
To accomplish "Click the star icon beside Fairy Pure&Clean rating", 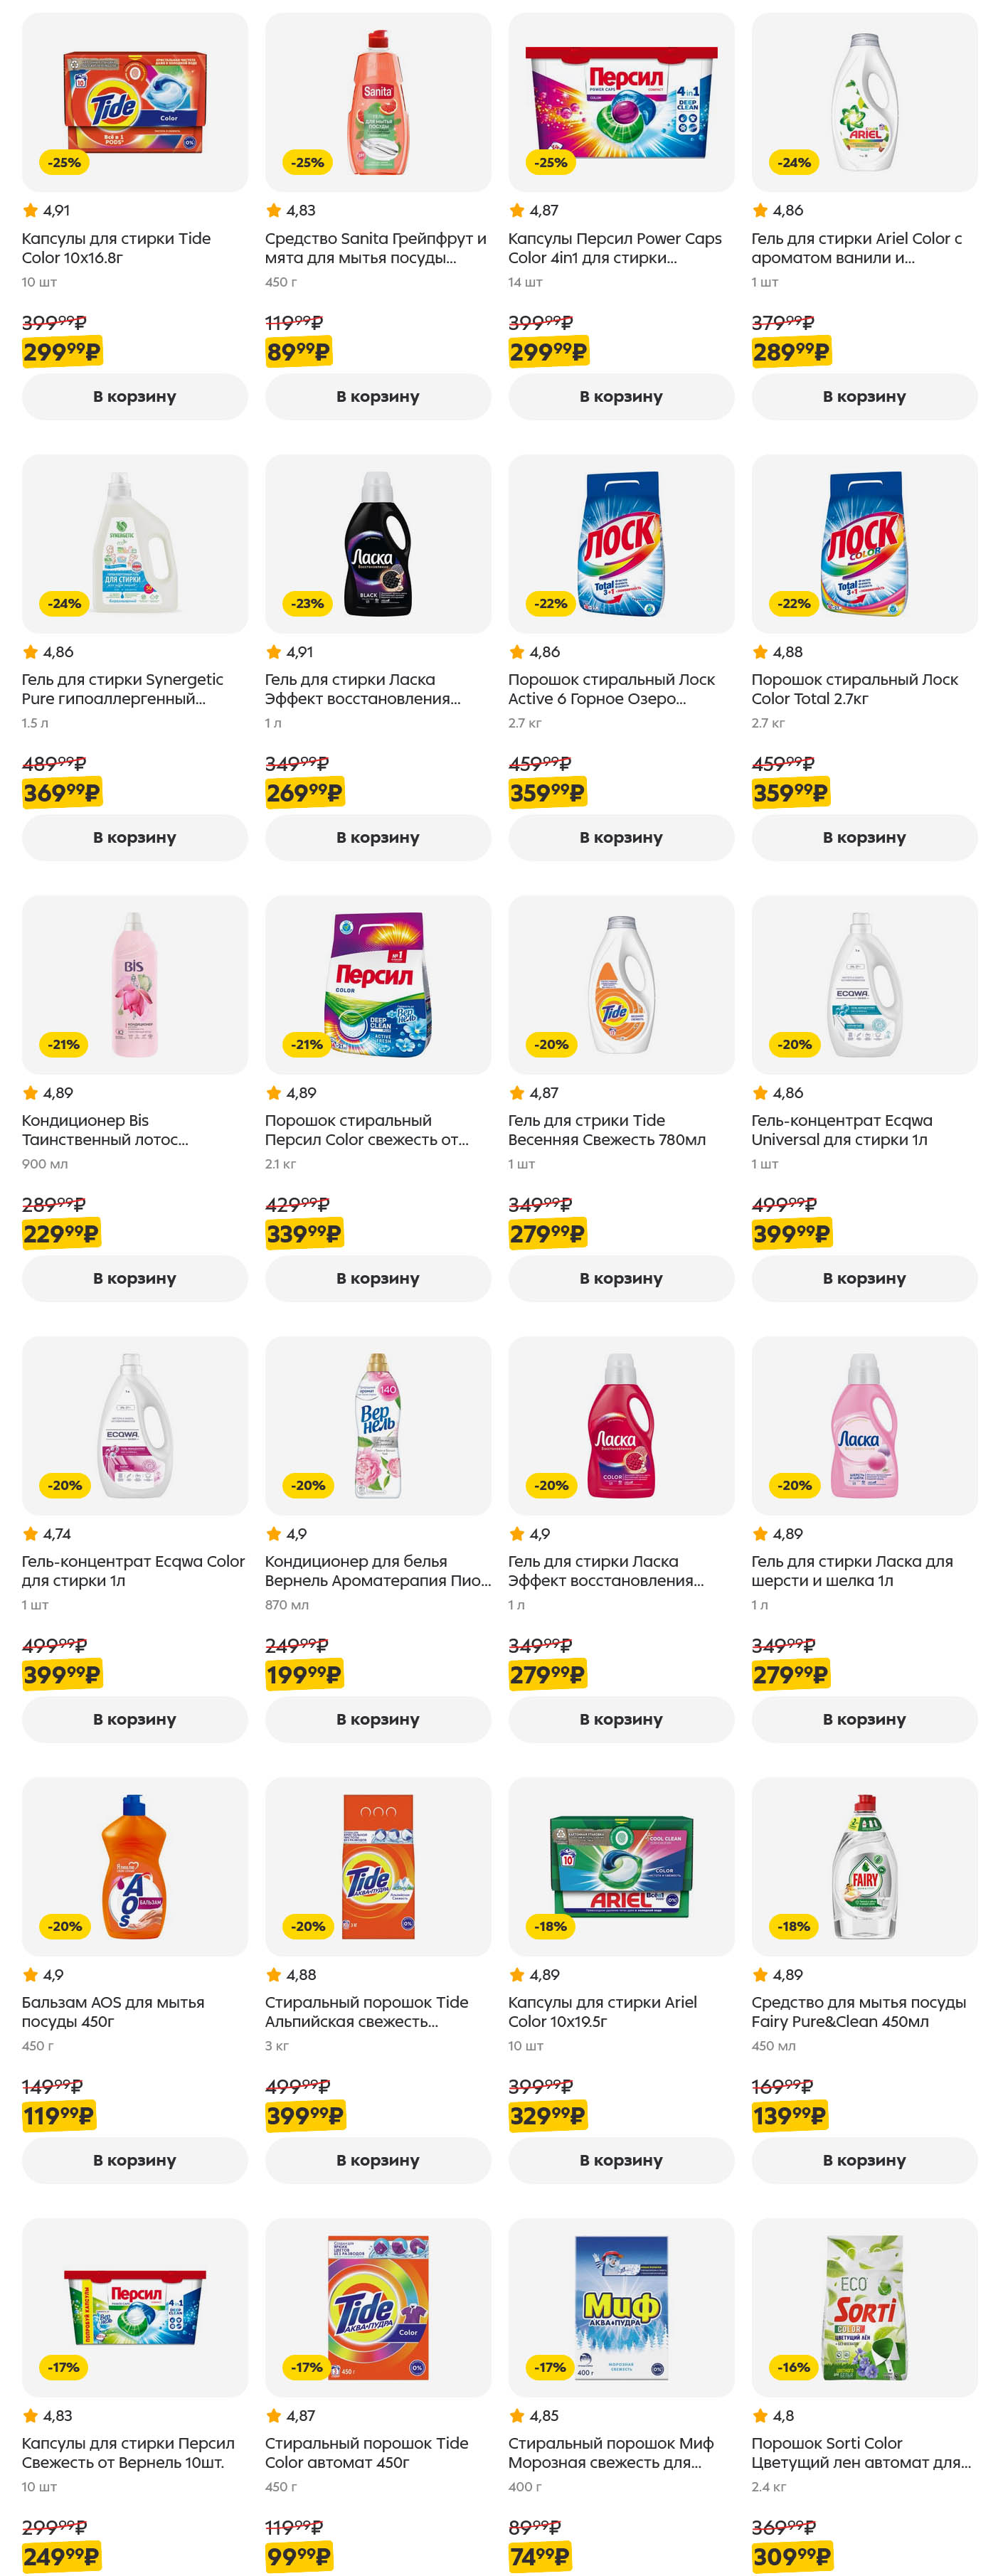I will point(760,1975).
